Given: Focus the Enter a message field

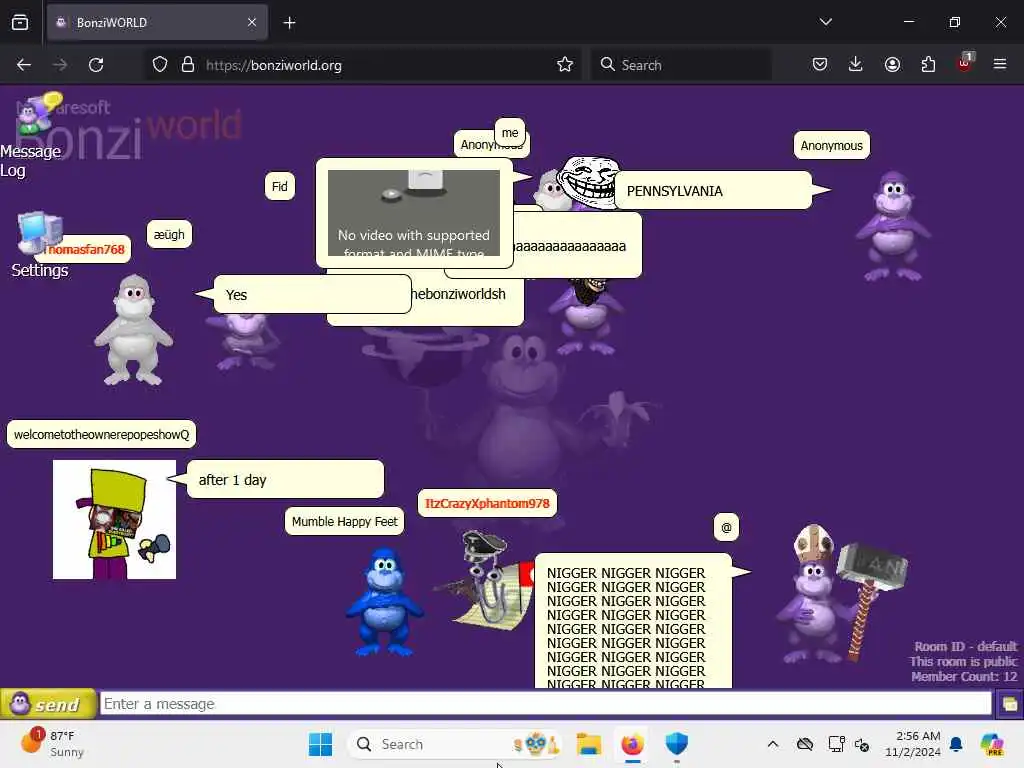Looking at the screenshot, I should tap(545, 704).
